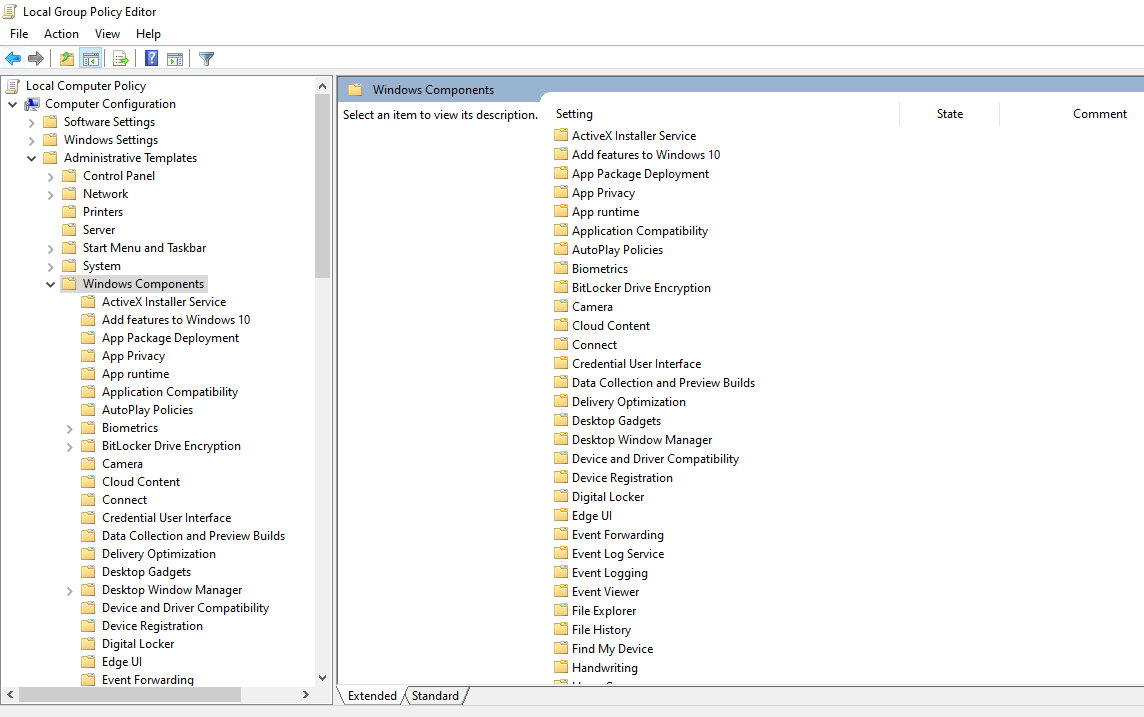Click the Forward arrow toolbar icon
Image resolution: width=1144 pixels, height=717 pixels.
coord(36,58)
